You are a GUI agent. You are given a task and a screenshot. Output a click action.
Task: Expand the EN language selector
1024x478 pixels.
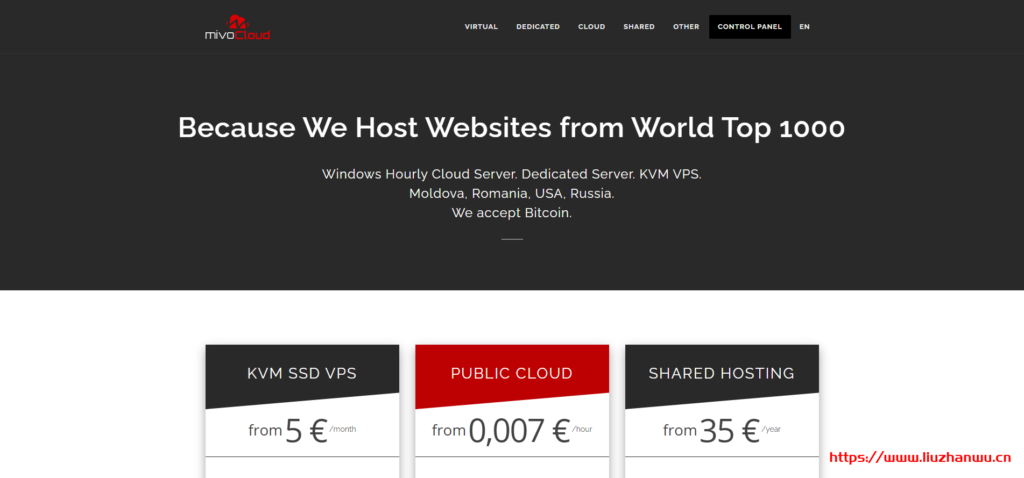pyautogui.click(x=804, y=27)
